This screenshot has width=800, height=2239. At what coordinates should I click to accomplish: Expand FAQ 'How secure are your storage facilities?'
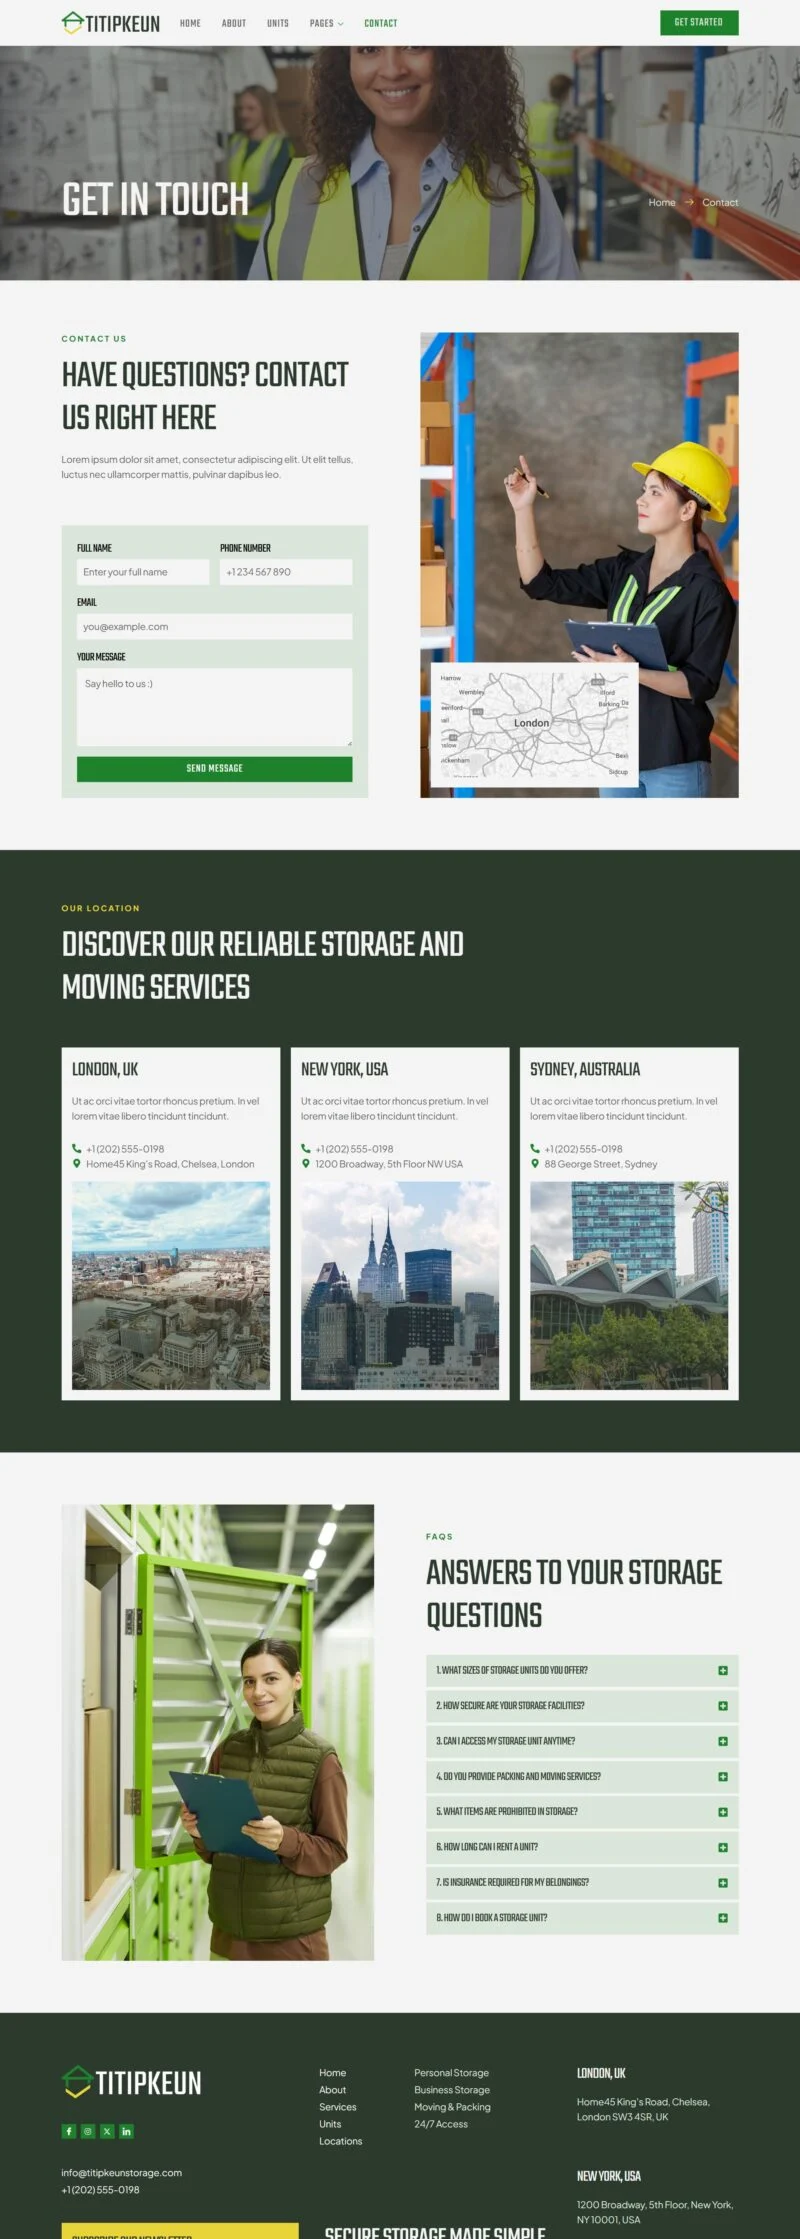click(x=582, y=1706)
